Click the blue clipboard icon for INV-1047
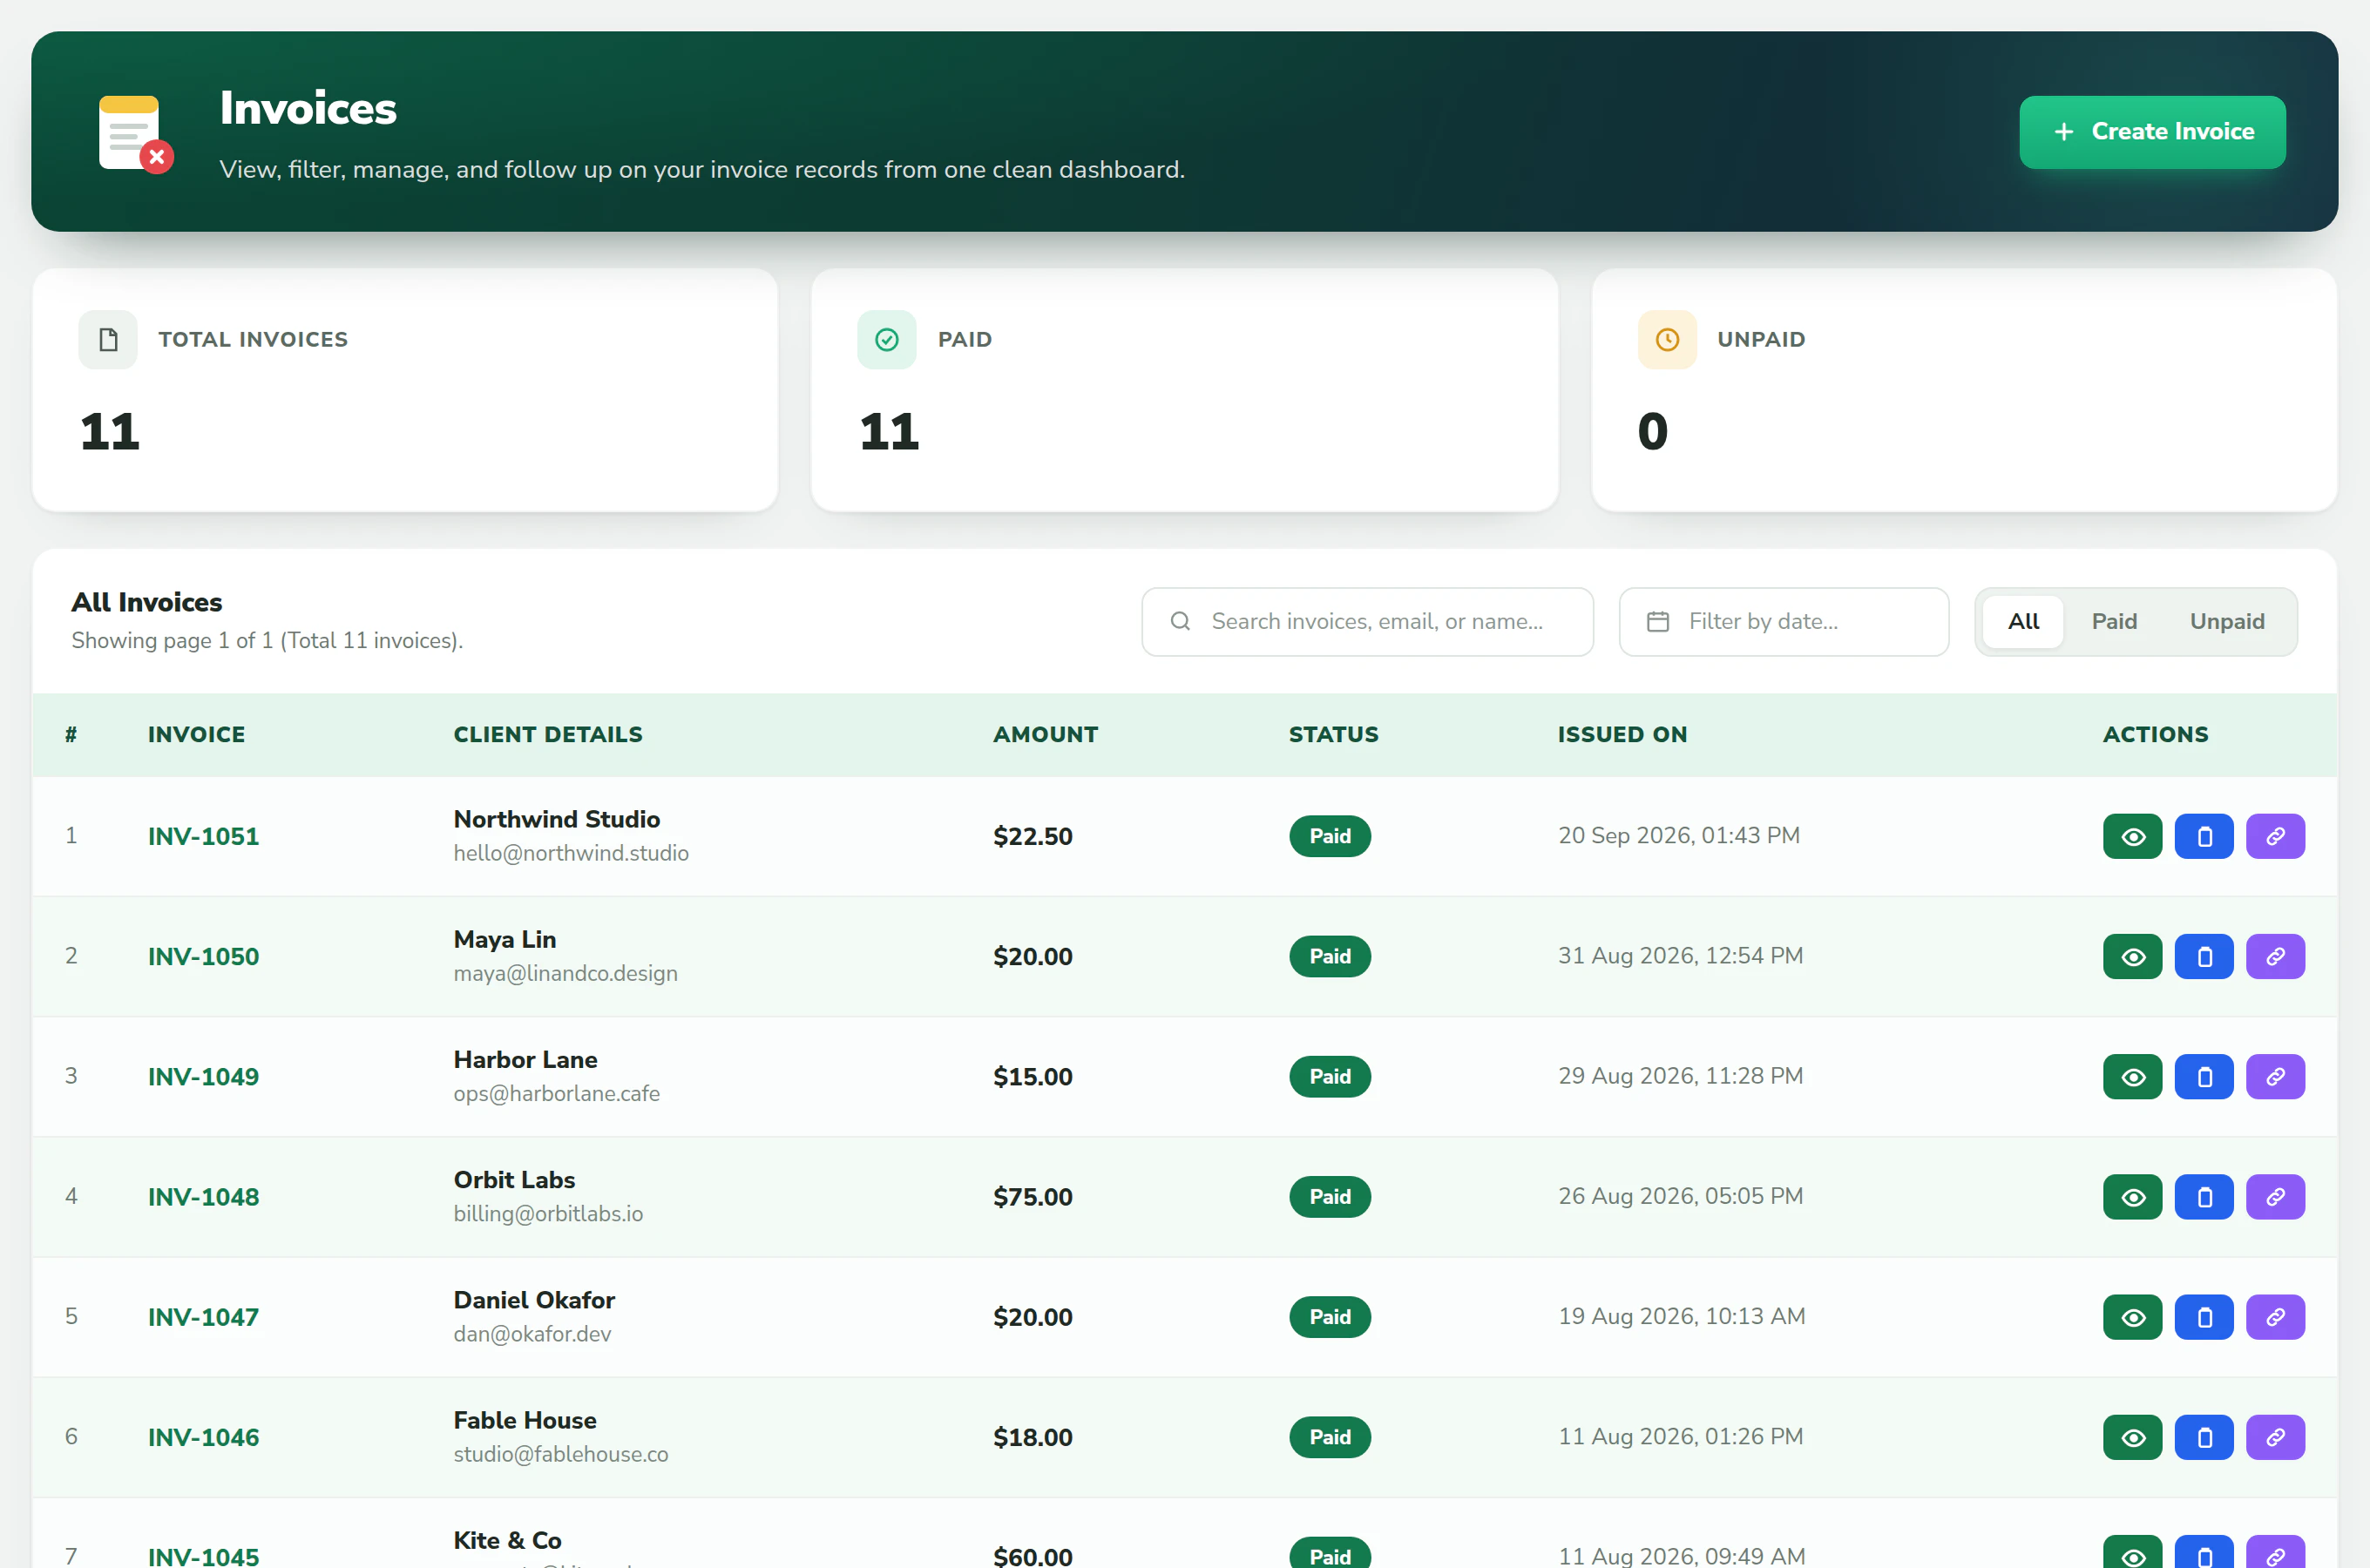This screenshot has width=2370, height=1568. (2204, 1316)
